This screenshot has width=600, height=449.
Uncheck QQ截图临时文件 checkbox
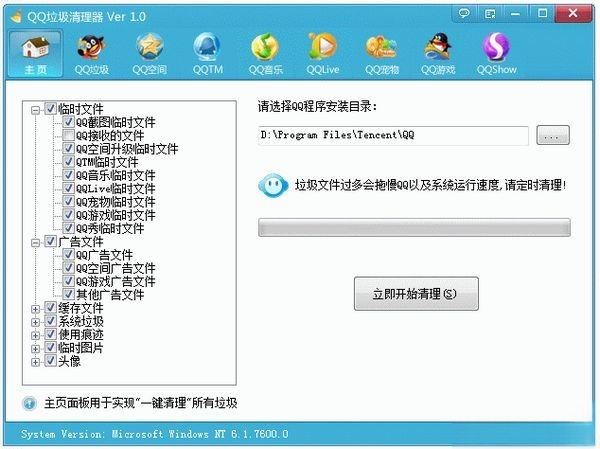click(68, 122)
